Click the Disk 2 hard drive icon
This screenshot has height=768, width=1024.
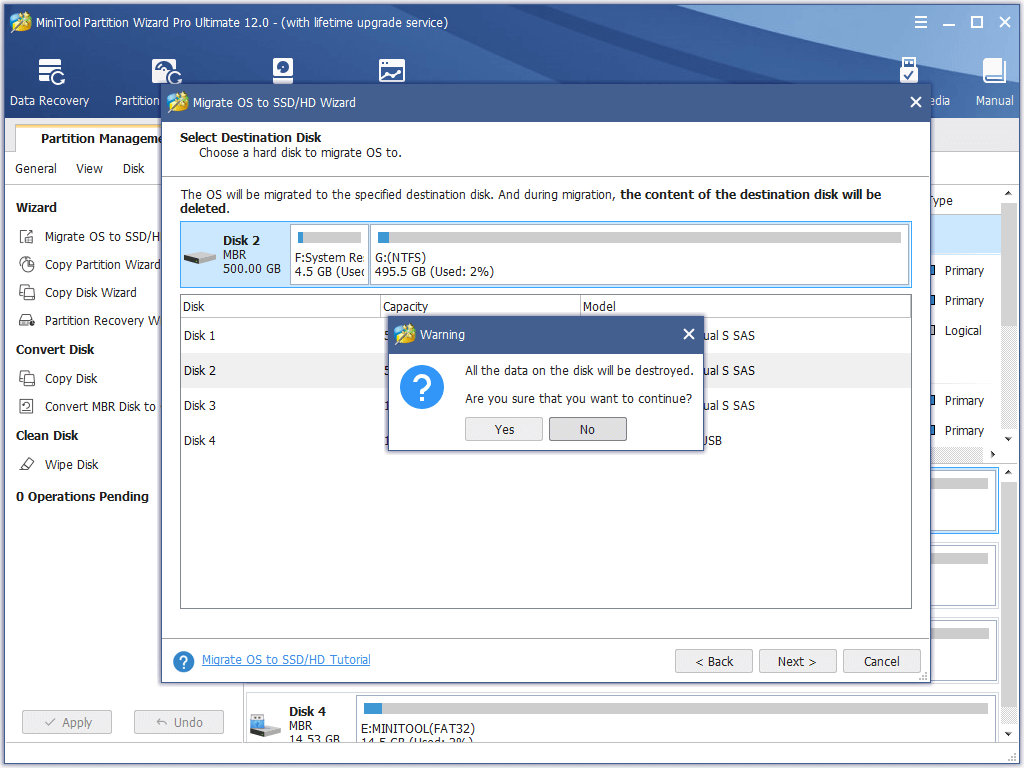200,258
